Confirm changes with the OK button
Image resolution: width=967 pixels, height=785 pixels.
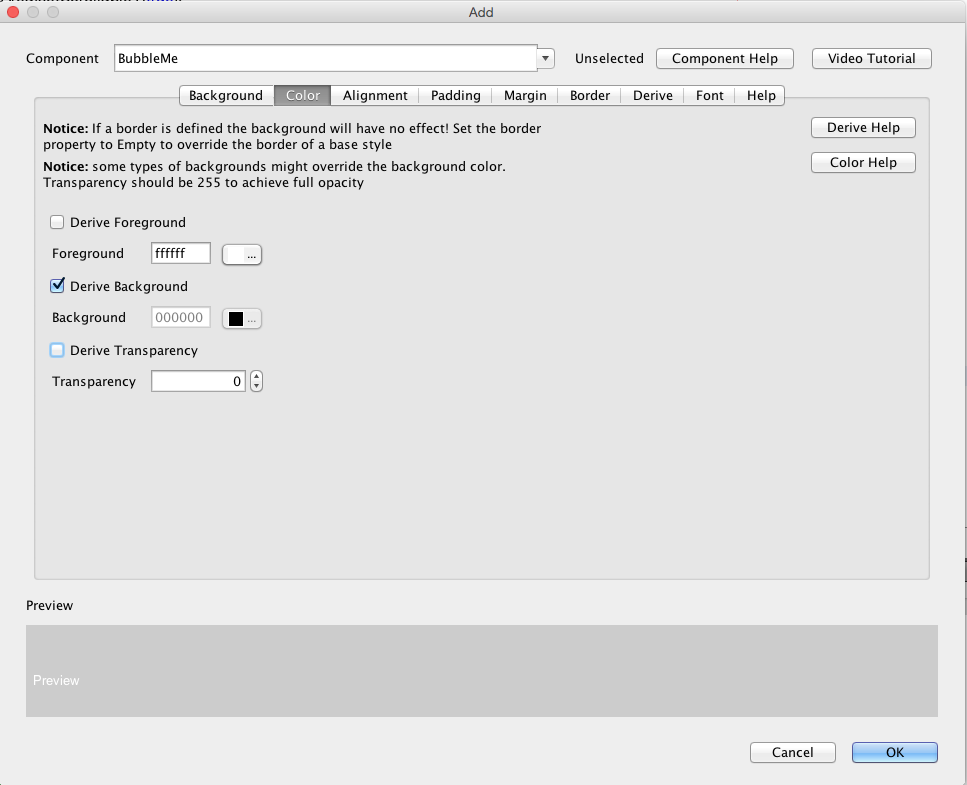893,752
